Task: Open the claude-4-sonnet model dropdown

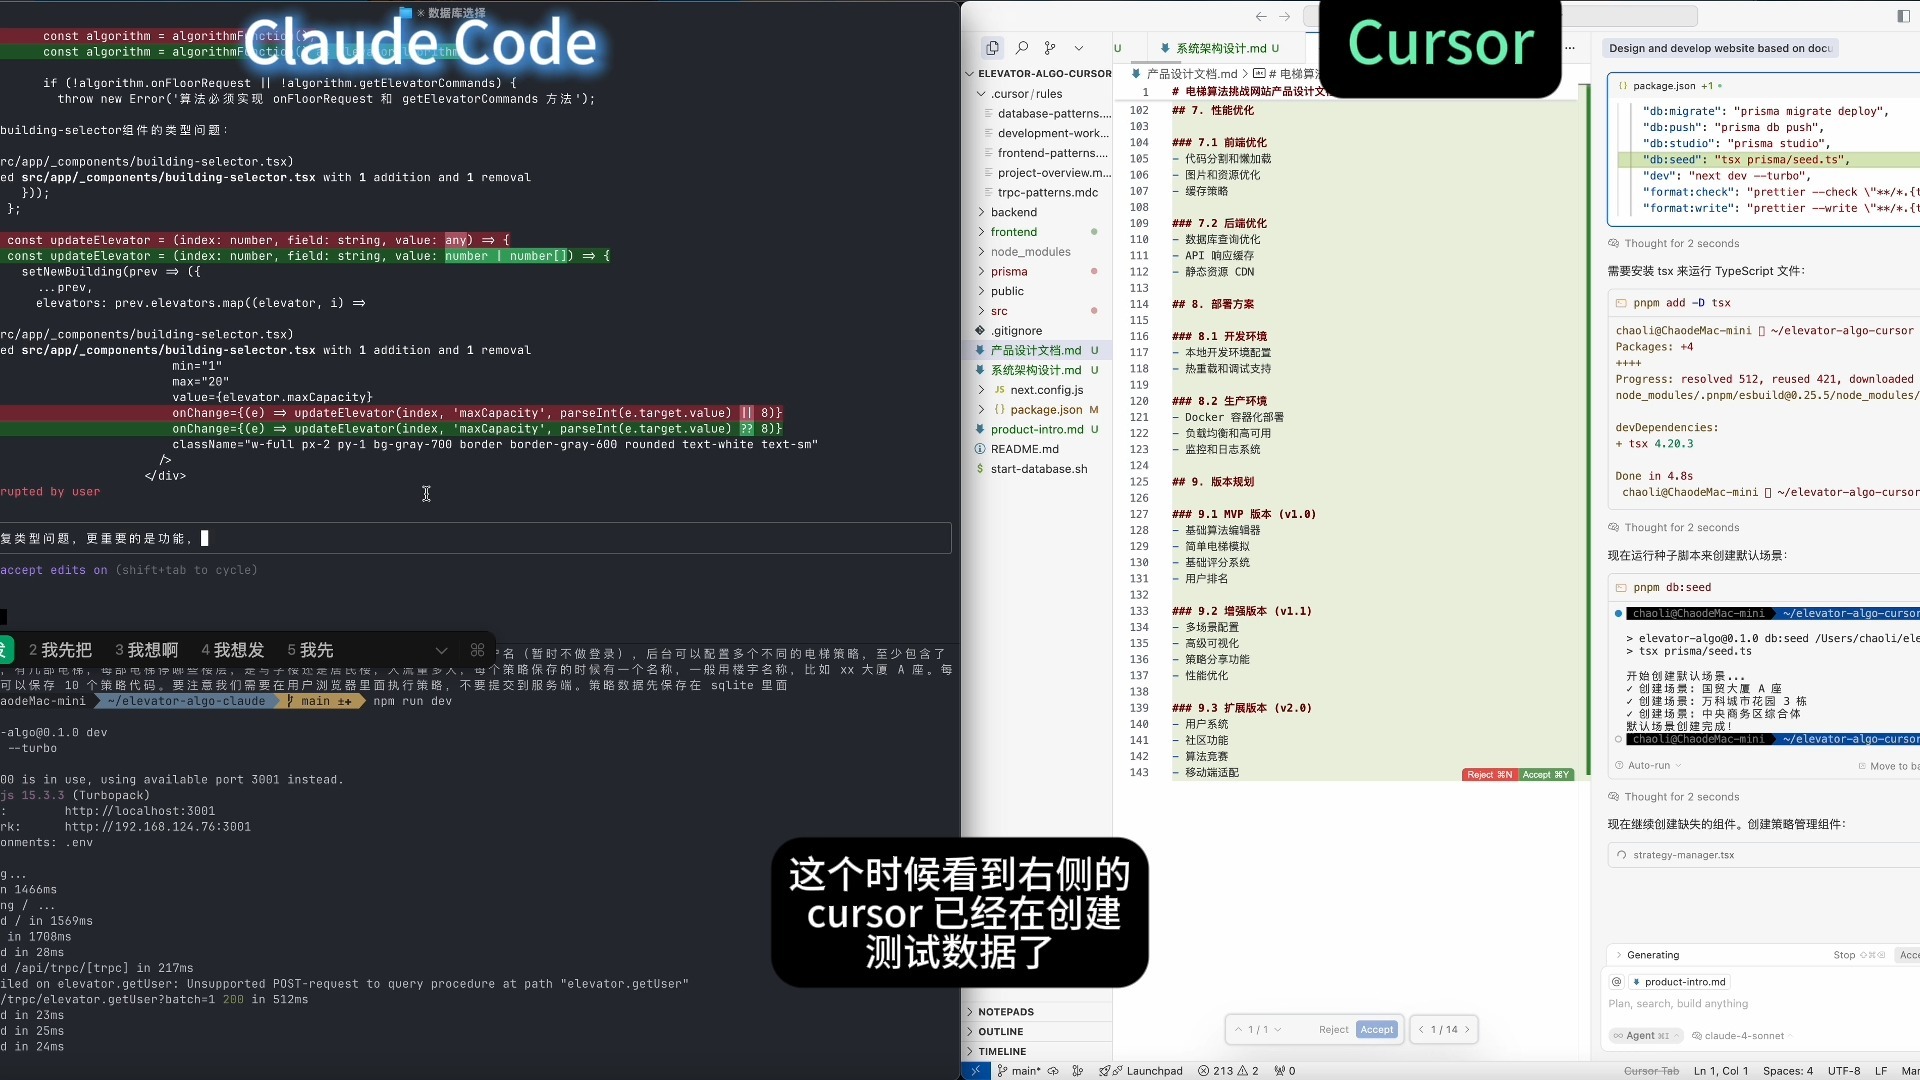Action: (x=1744, y=1036)
